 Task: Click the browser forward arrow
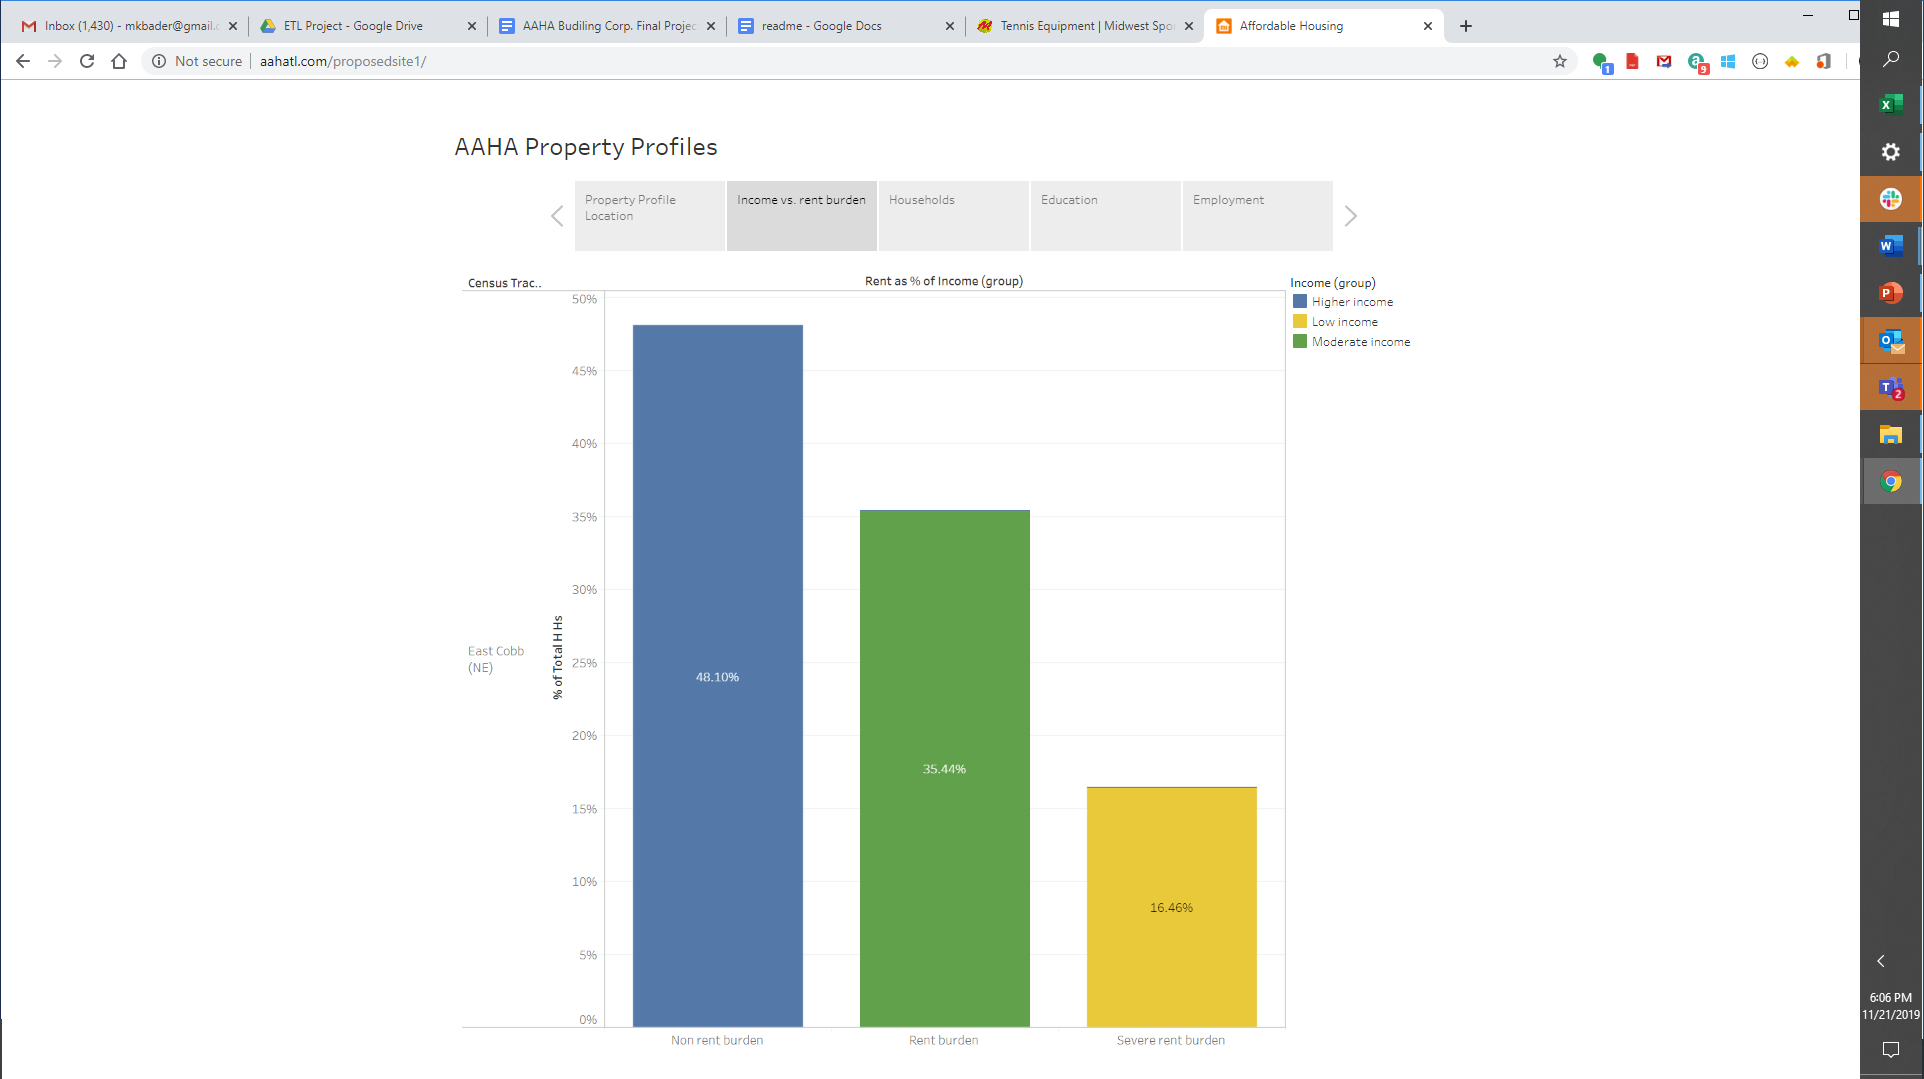[x=55, y=61]
